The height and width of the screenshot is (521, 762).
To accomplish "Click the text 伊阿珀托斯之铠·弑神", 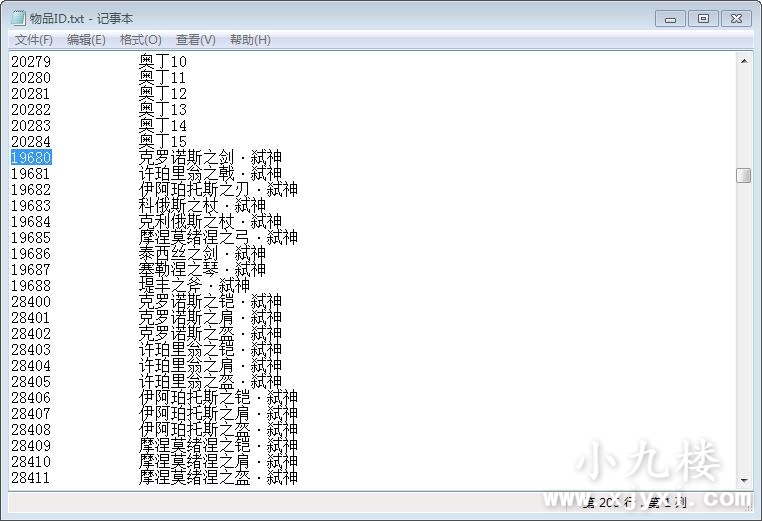I will click(218, 398).
